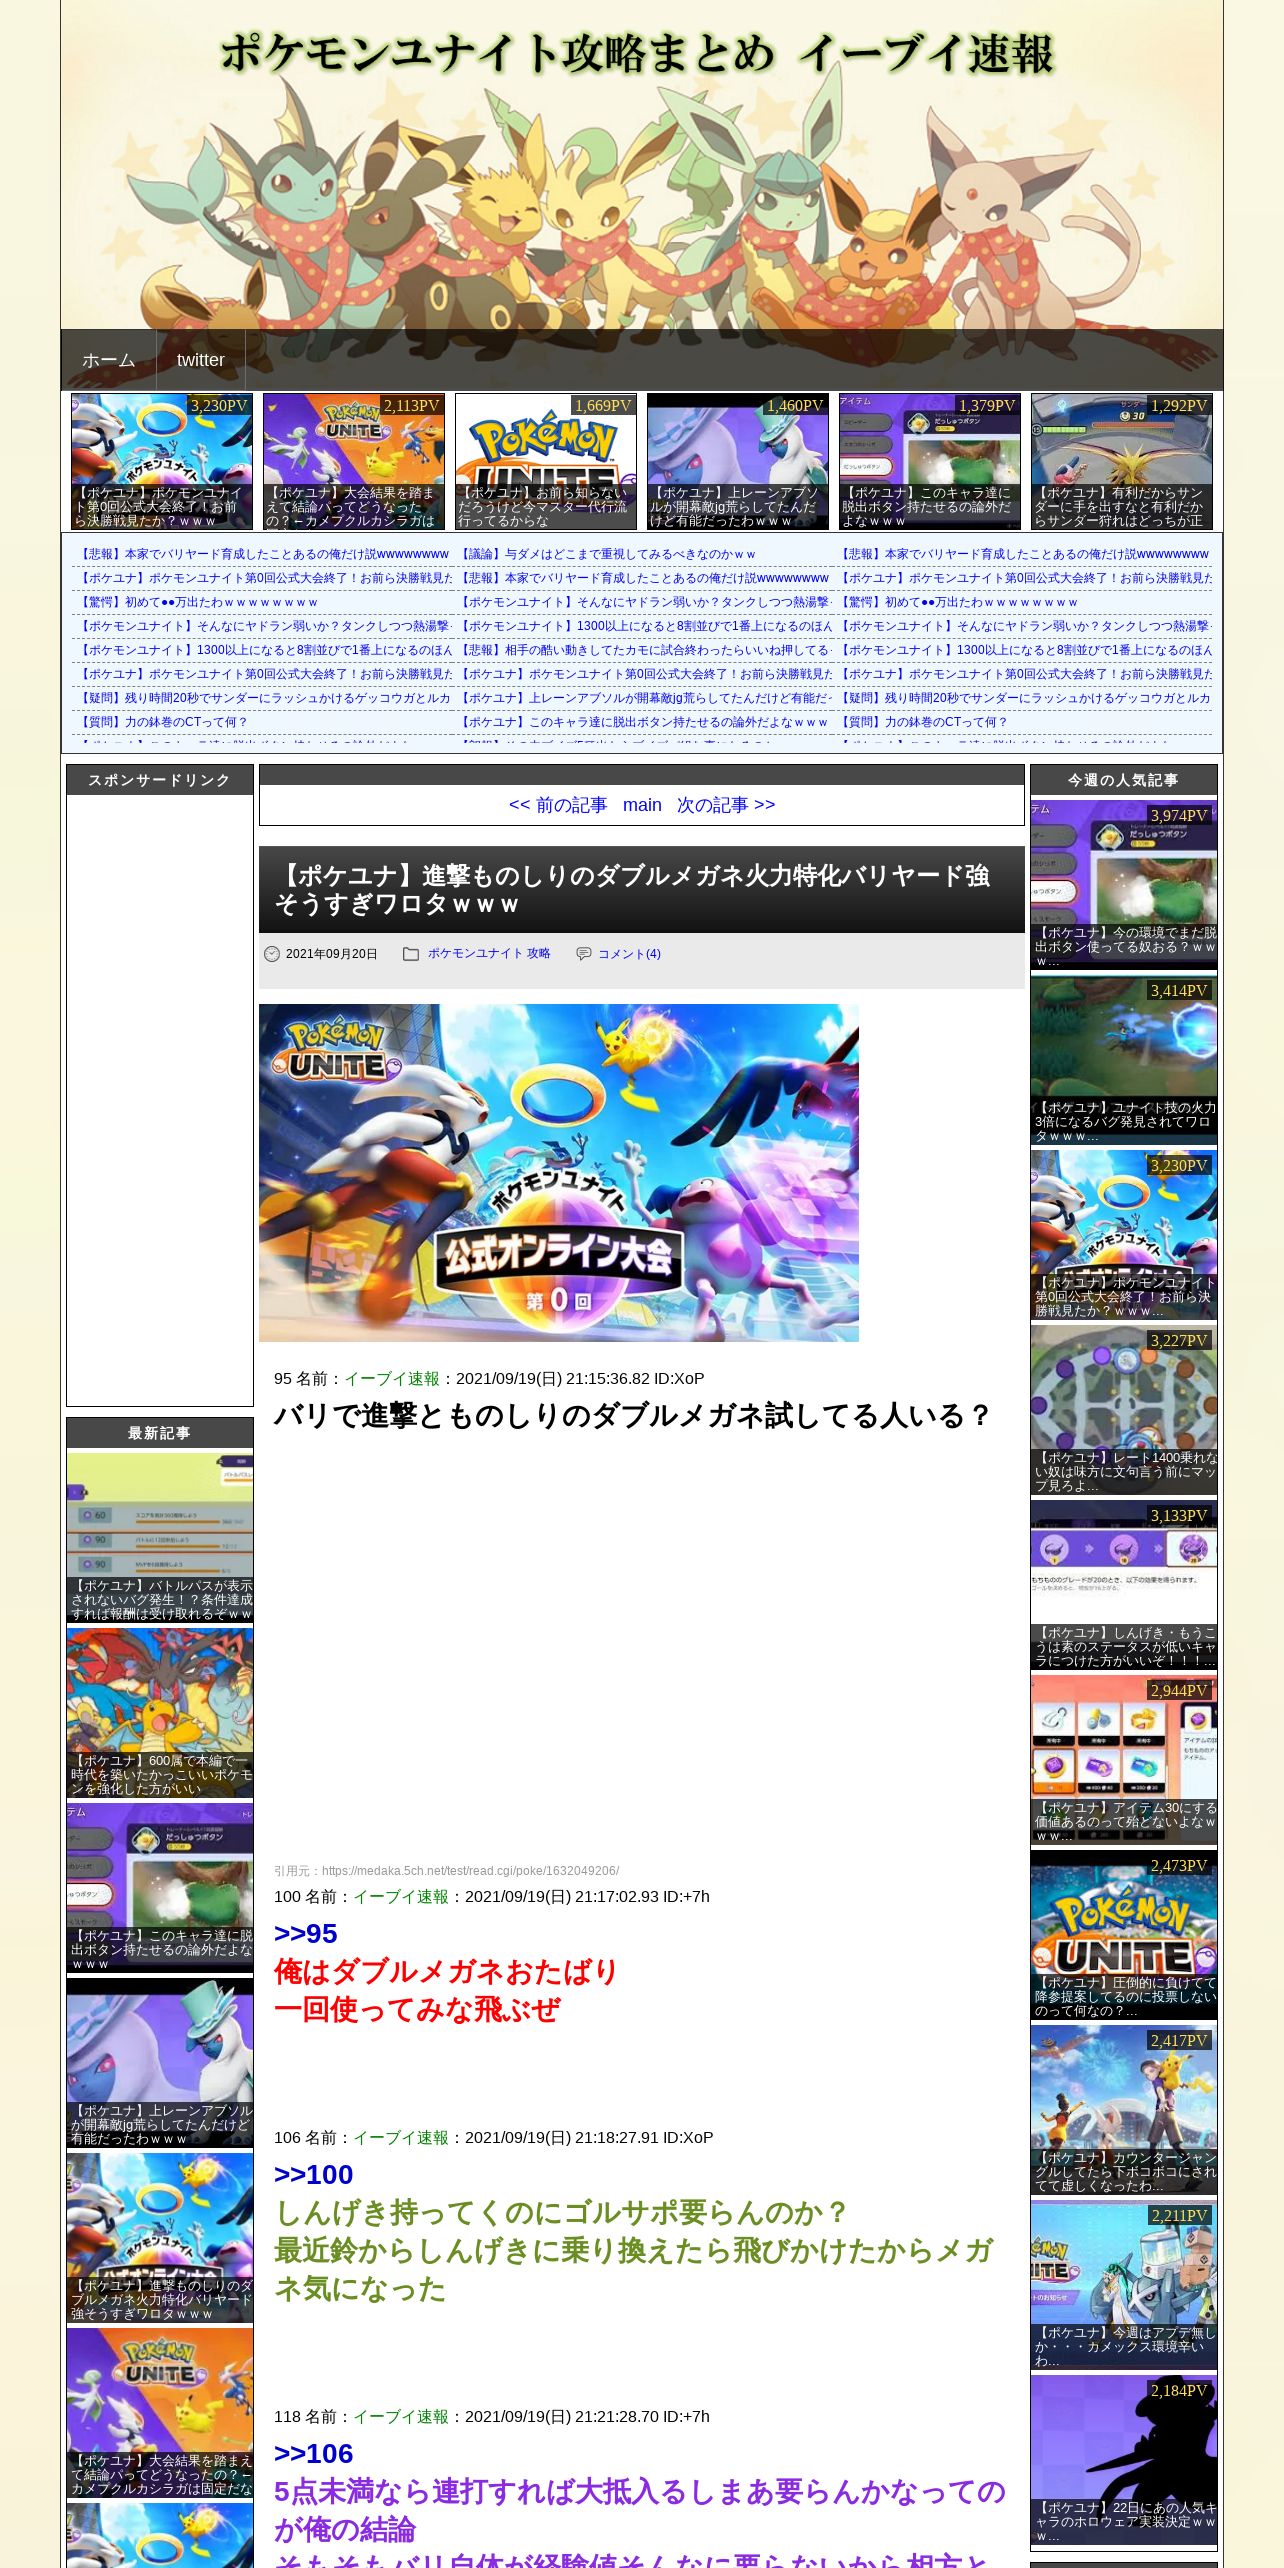The width and height of the screenshot is (1284, 2568).
Task: Open popular article with 2,473PV
Action: tap(1124, 1935)
